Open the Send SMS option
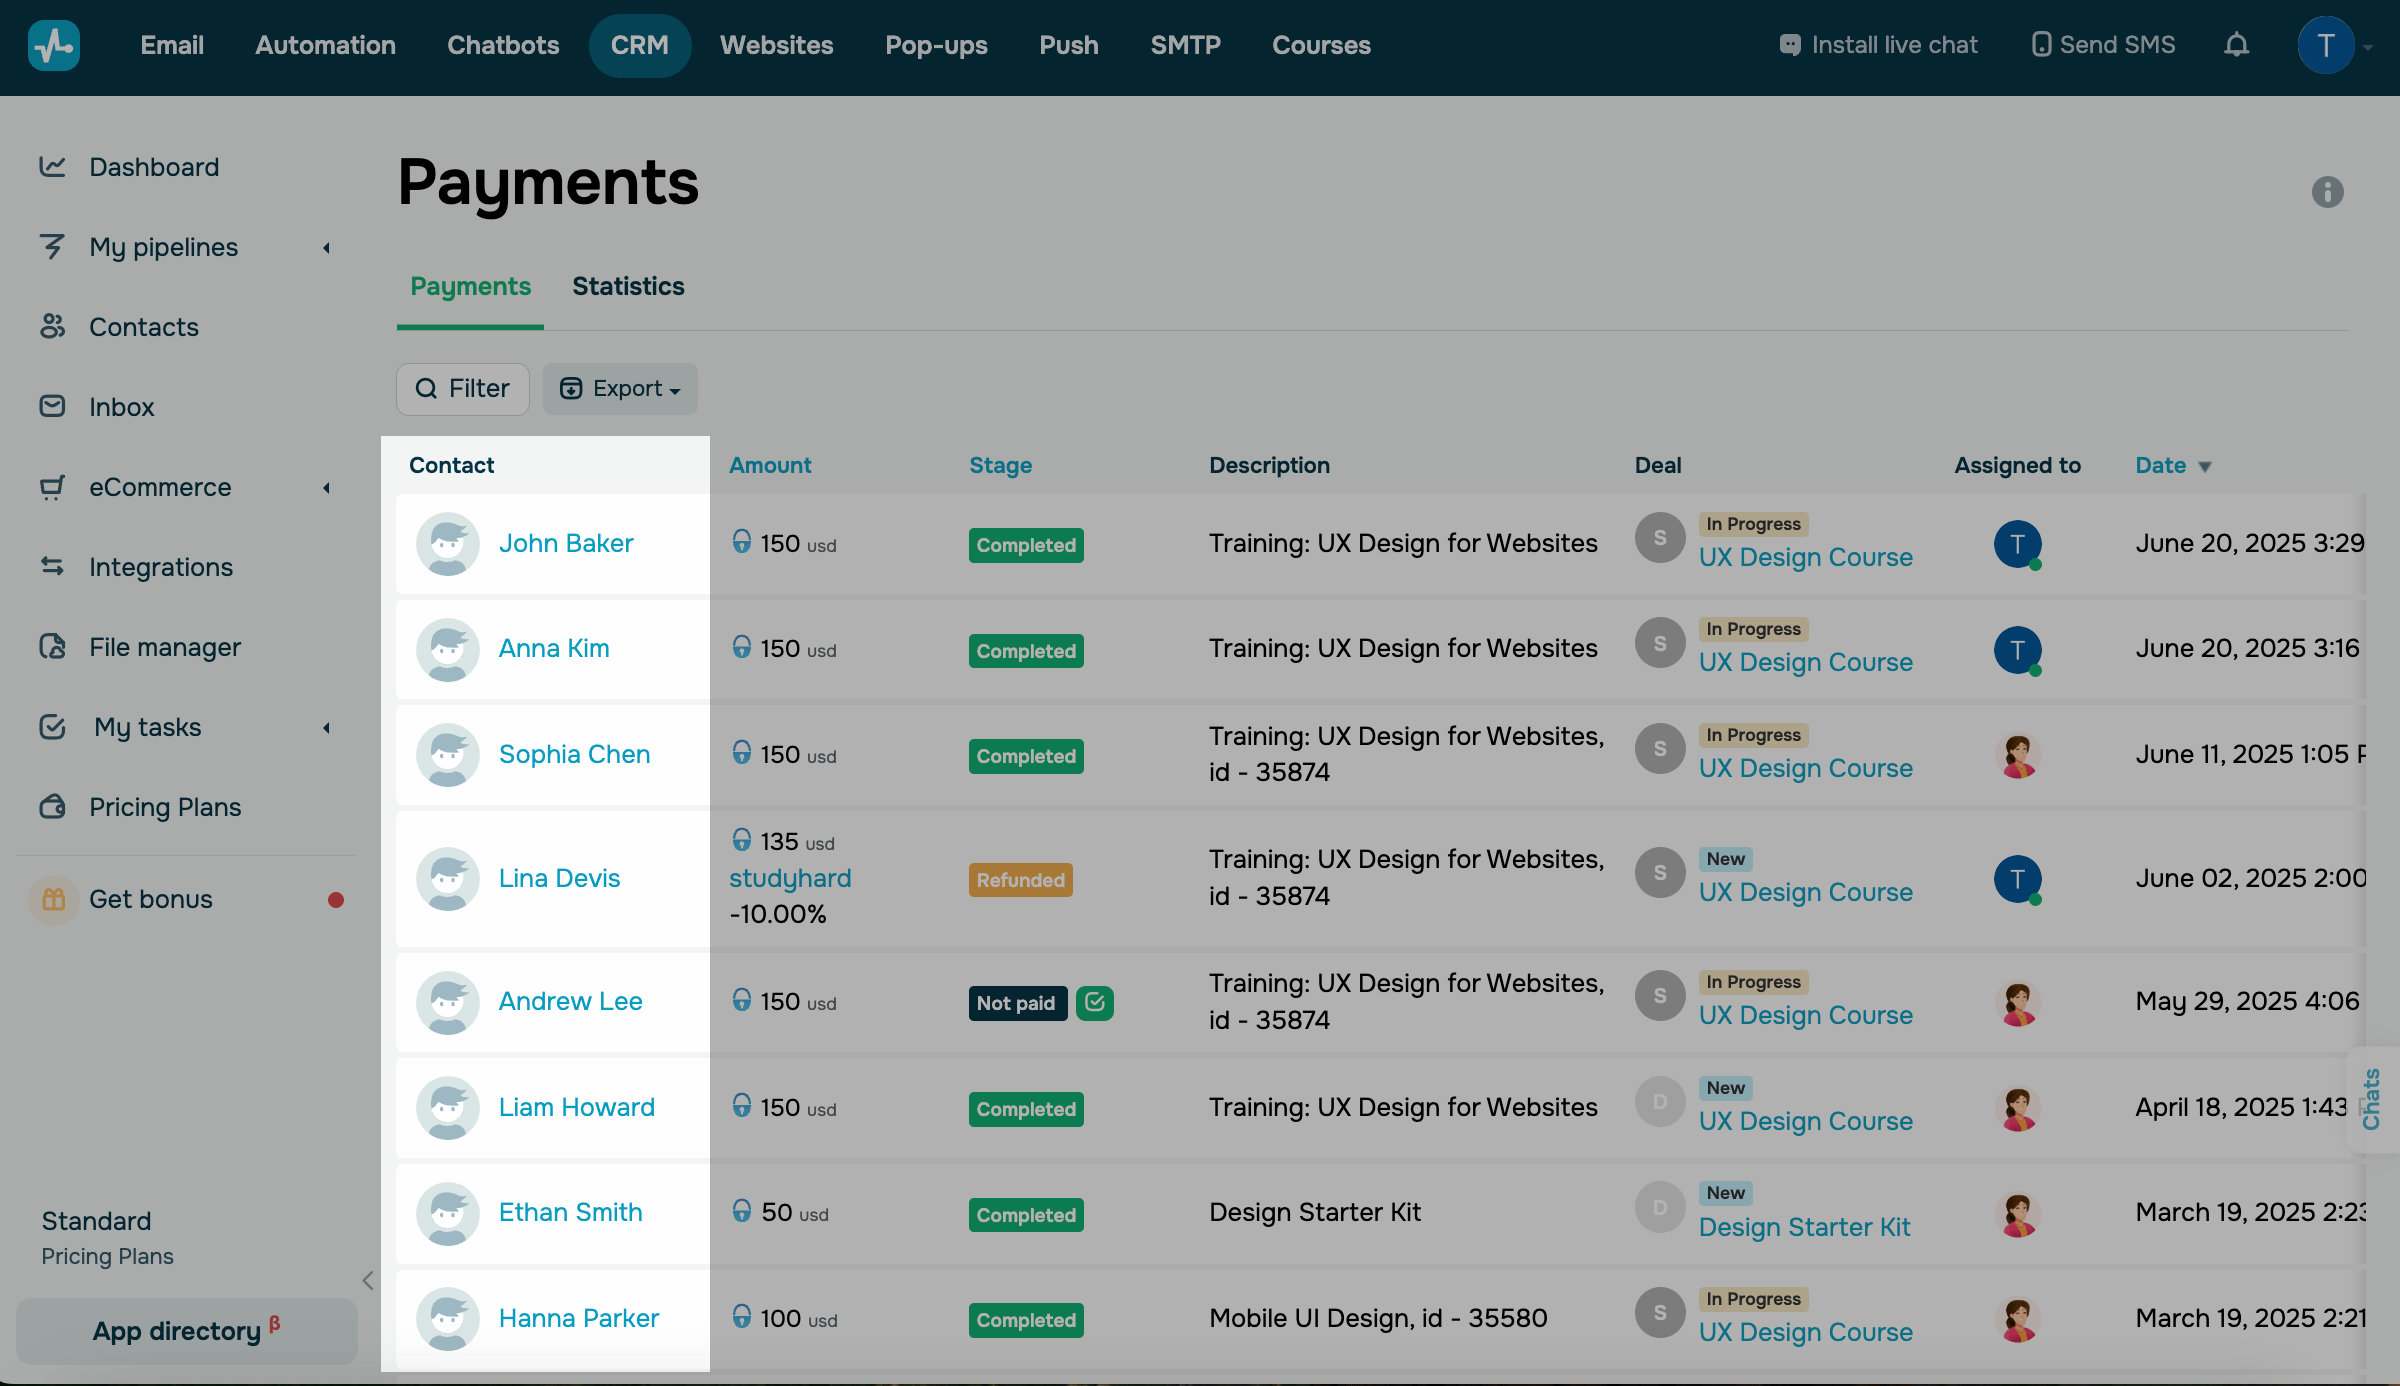2400x1386 pixels. pos(2104,45)
